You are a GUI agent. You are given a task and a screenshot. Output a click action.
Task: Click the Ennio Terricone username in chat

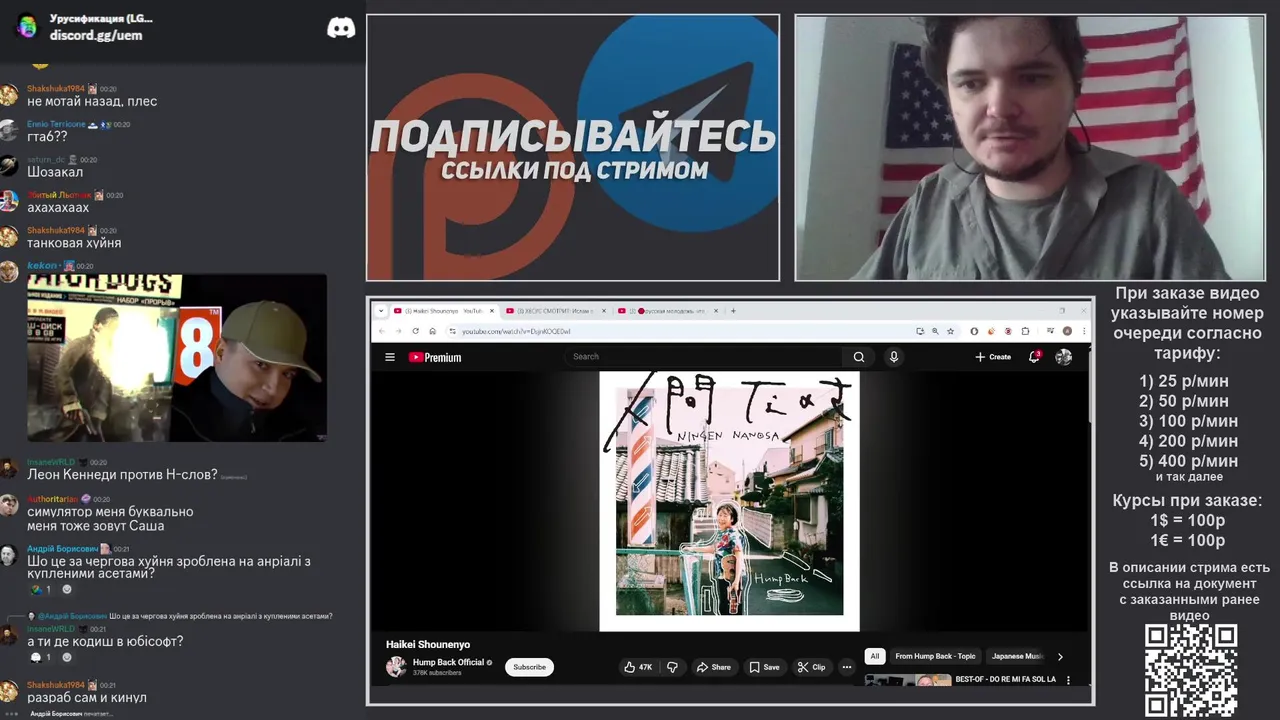pos(56,124)
